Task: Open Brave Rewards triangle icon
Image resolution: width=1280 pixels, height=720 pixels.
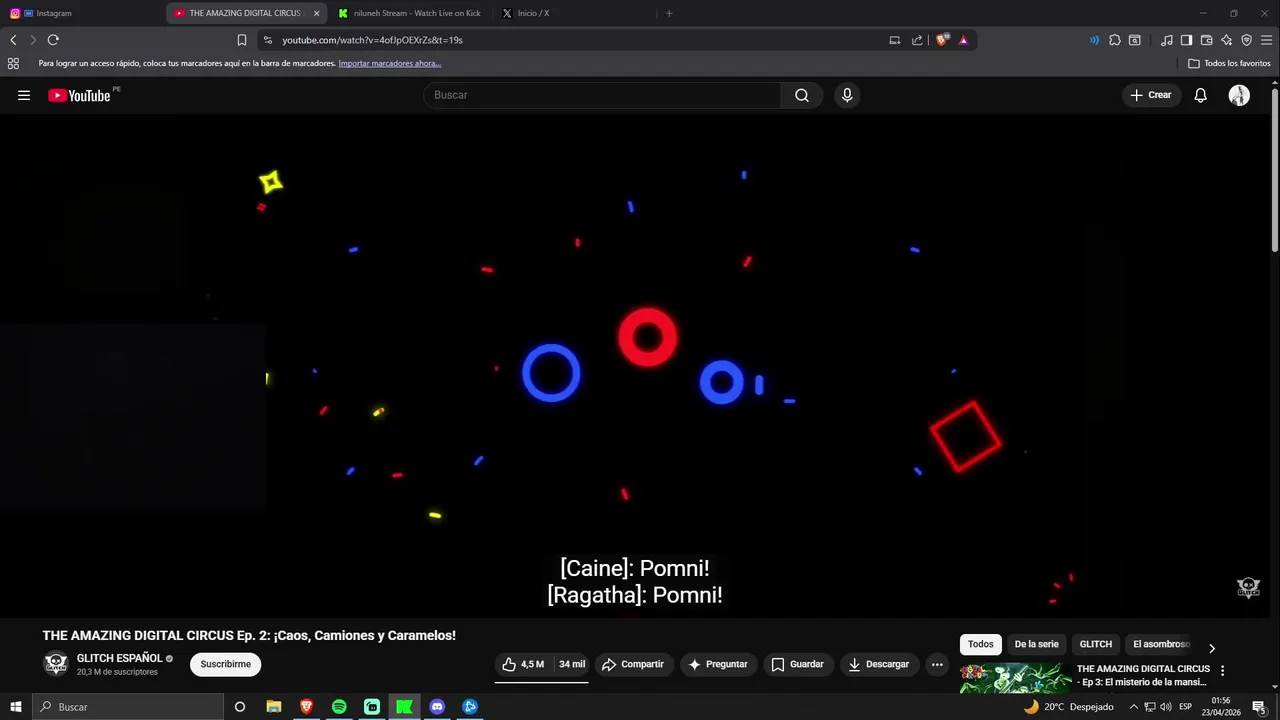Action: 963,40
